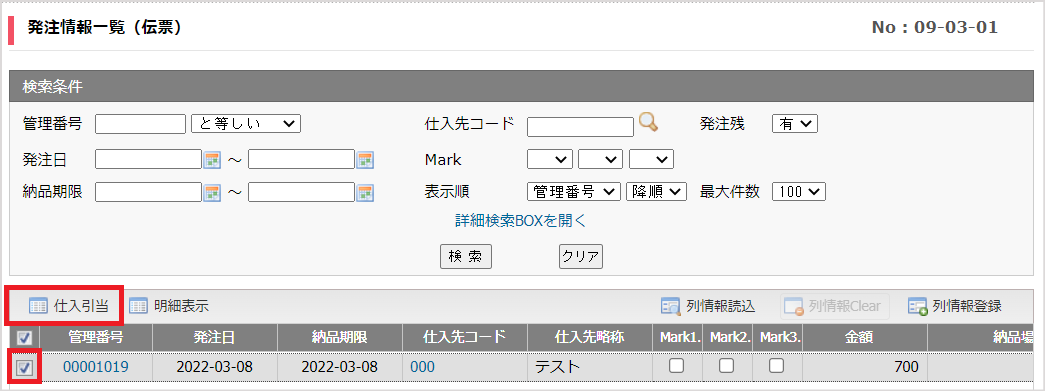Open the 発注日 end date calendar icon
The width and height of the screenshot is (1045, 391).
pos(365,160)
